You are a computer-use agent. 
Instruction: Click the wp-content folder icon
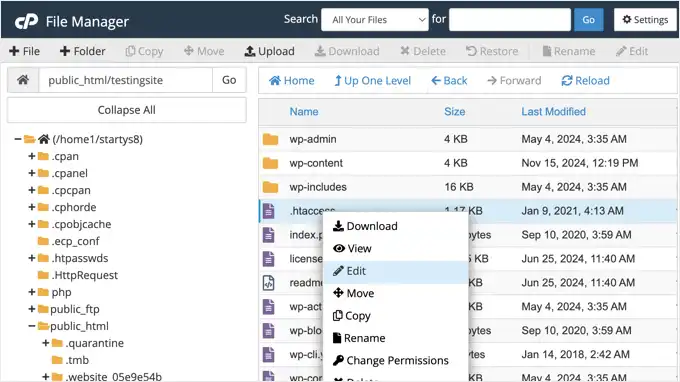pos(270,163)
